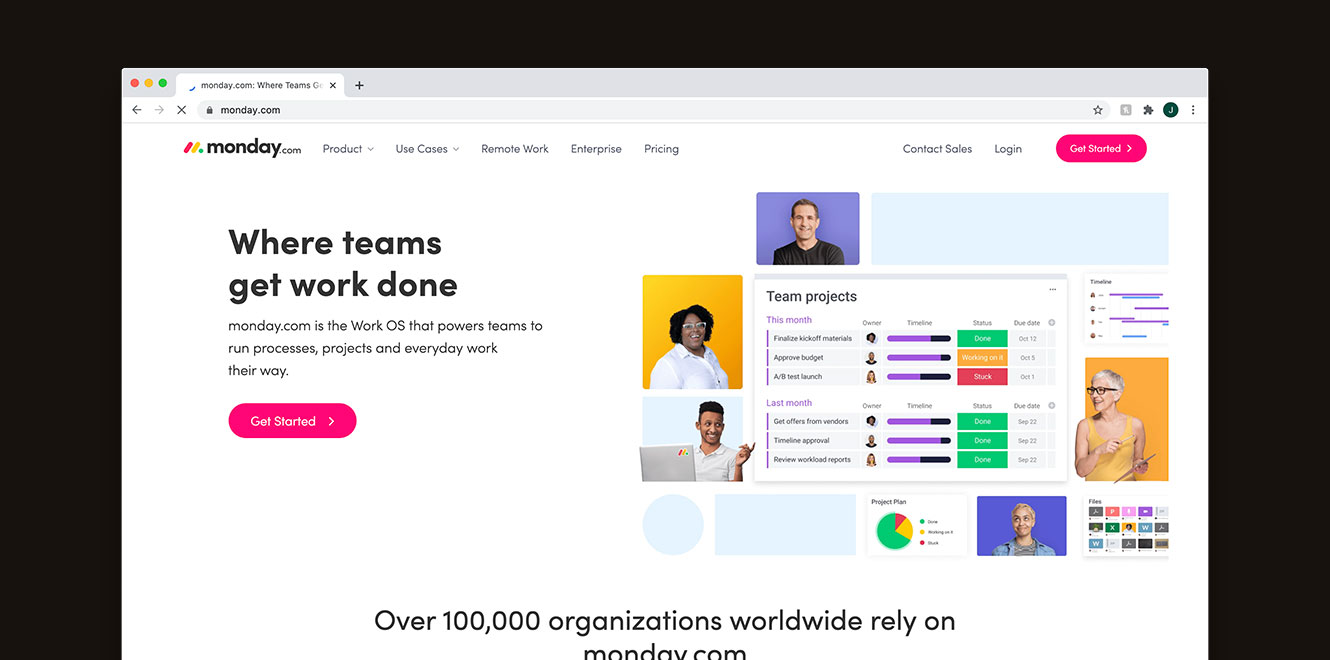Click the Timeline gantt widget
Viewport: 1330px width, 660px height.
tap(1127, 308)
